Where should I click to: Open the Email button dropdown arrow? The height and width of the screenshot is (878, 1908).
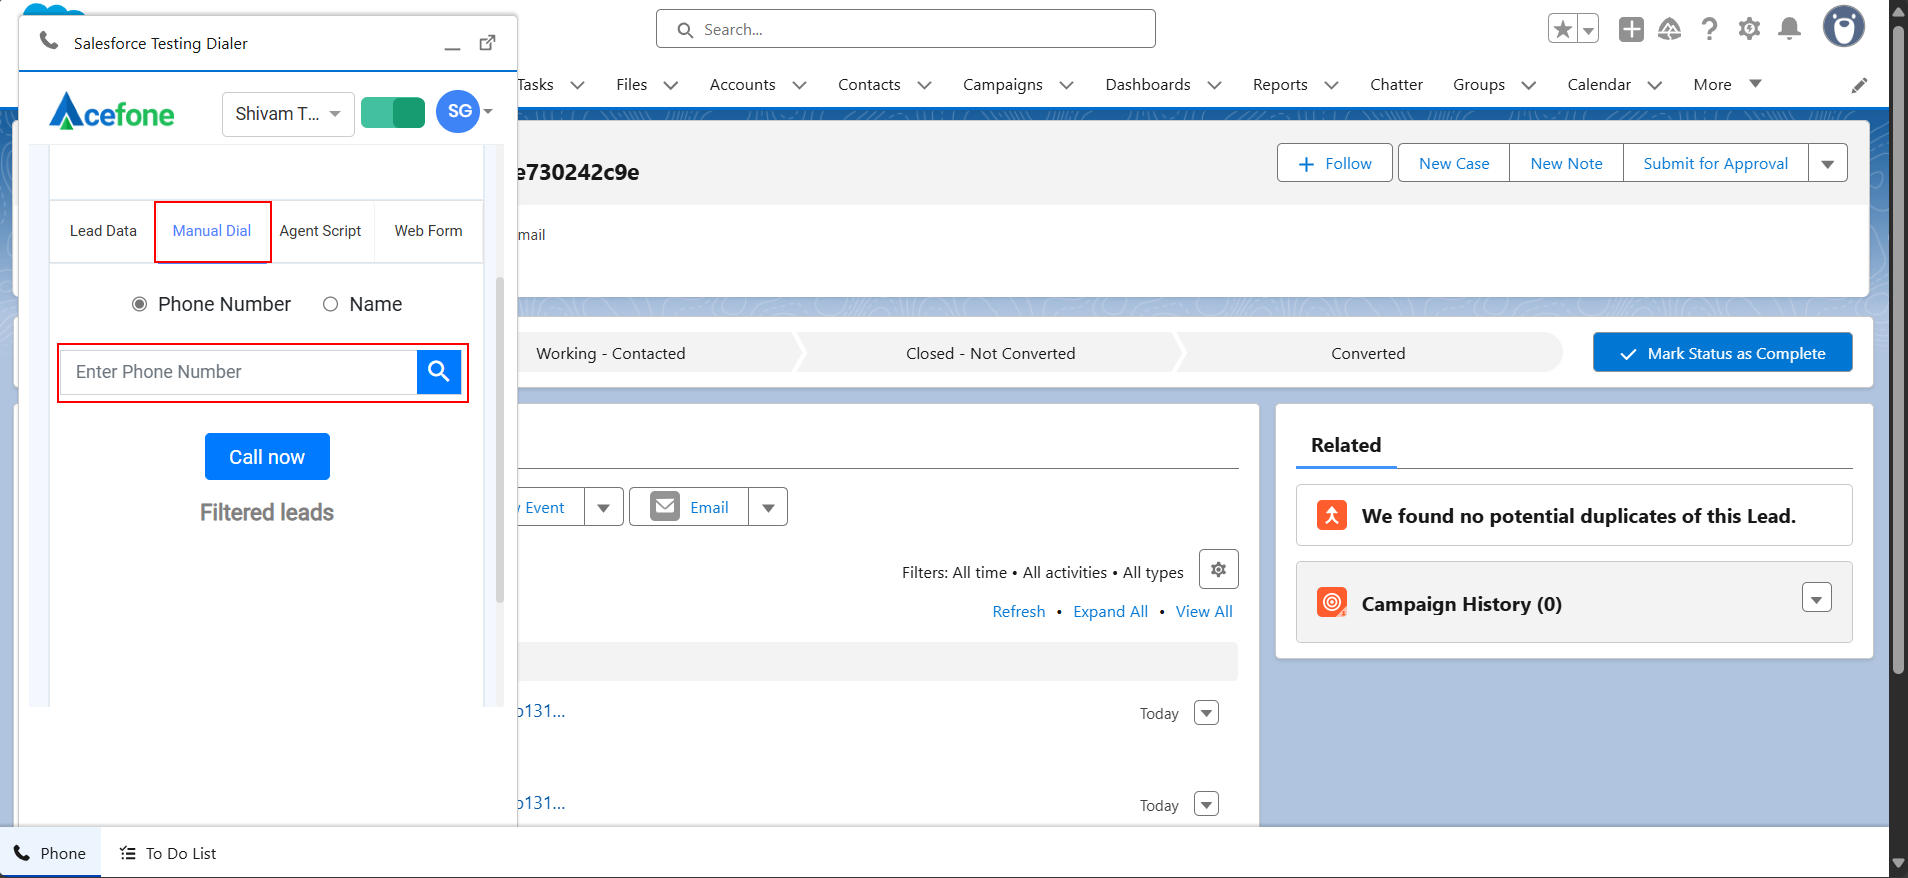[x=768, y=507]
